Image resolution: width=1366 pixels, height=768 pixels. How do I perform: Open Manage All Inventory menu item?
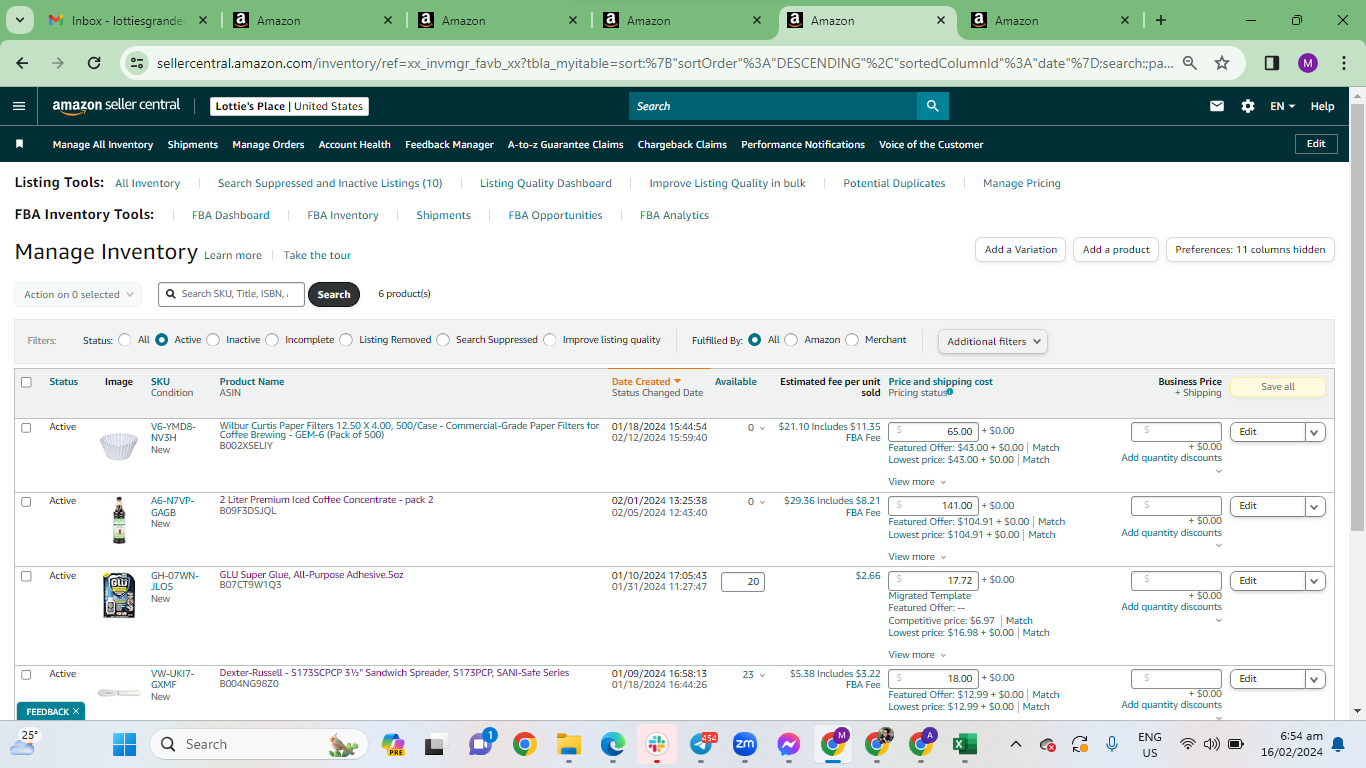(x=103, y=144)
